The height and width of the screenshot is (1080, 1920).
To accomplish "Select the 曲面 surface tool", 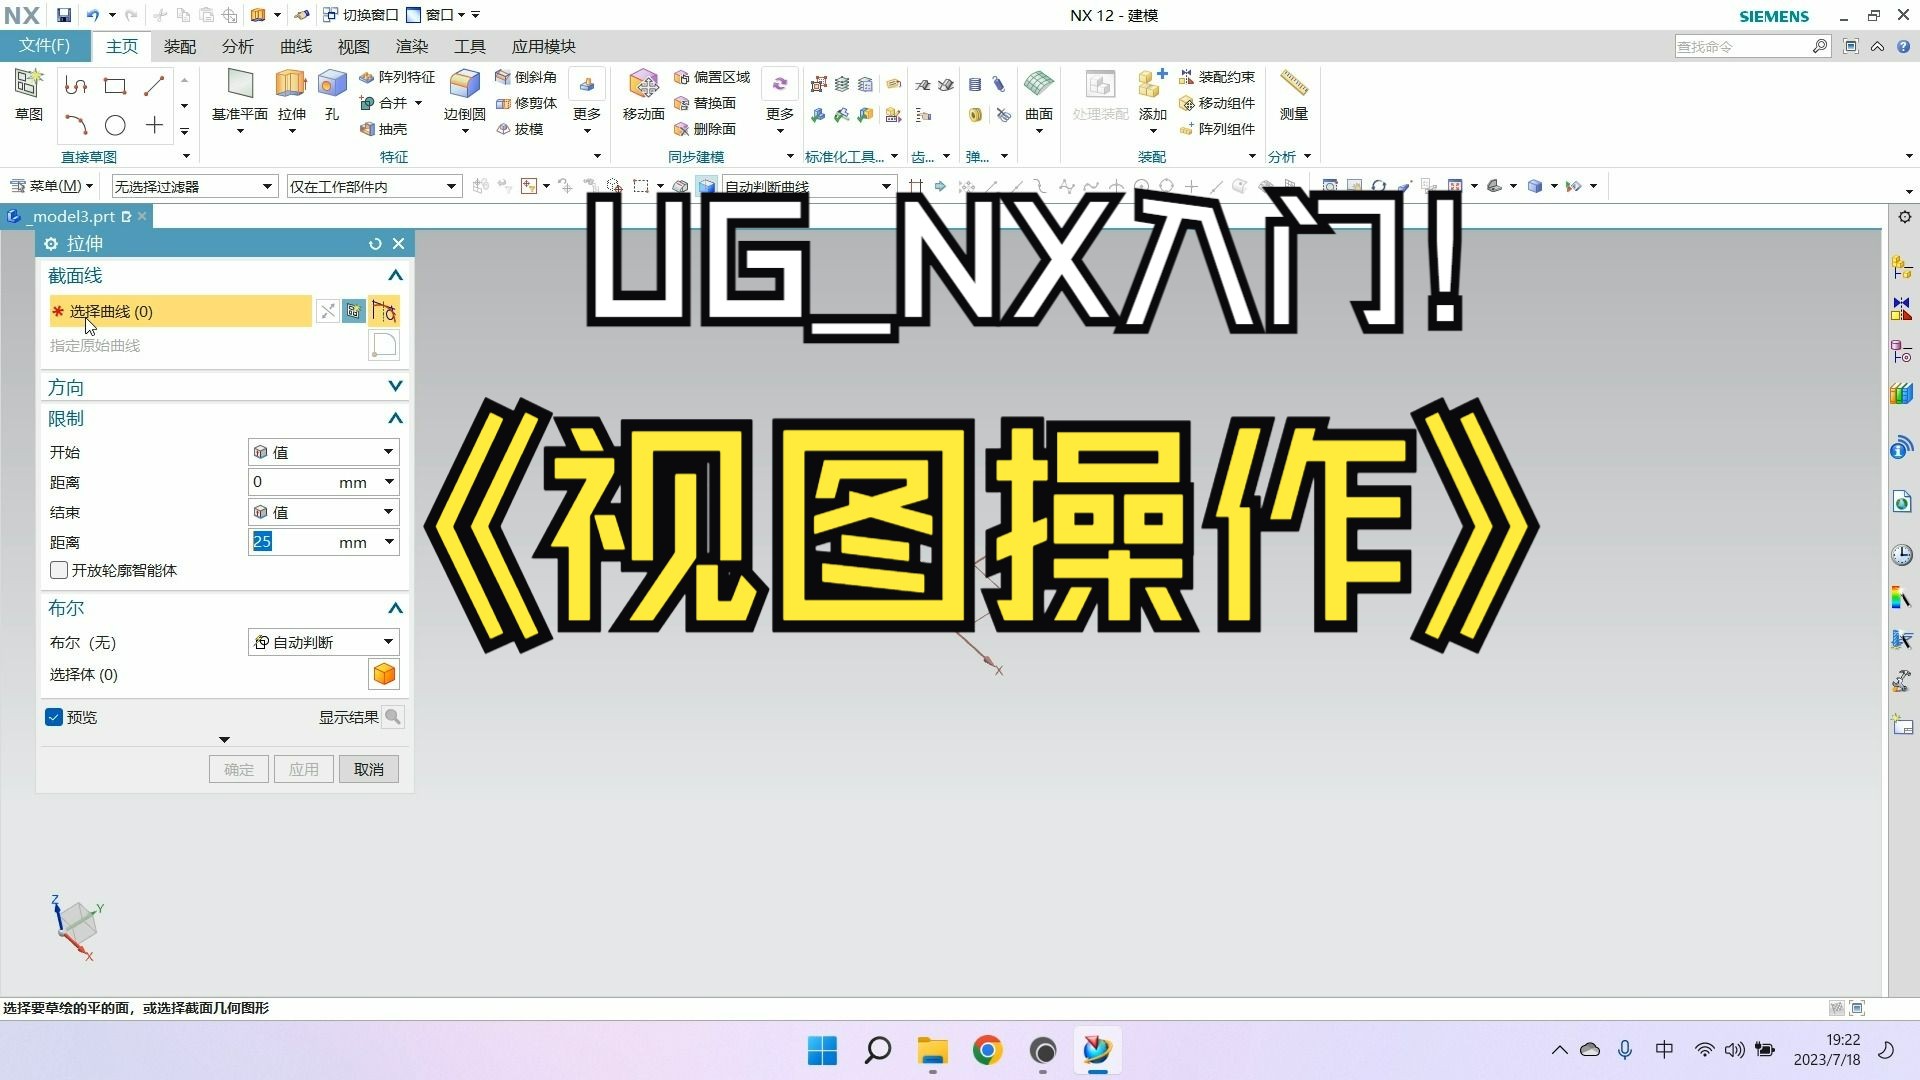I will (x=1038, y=95).
